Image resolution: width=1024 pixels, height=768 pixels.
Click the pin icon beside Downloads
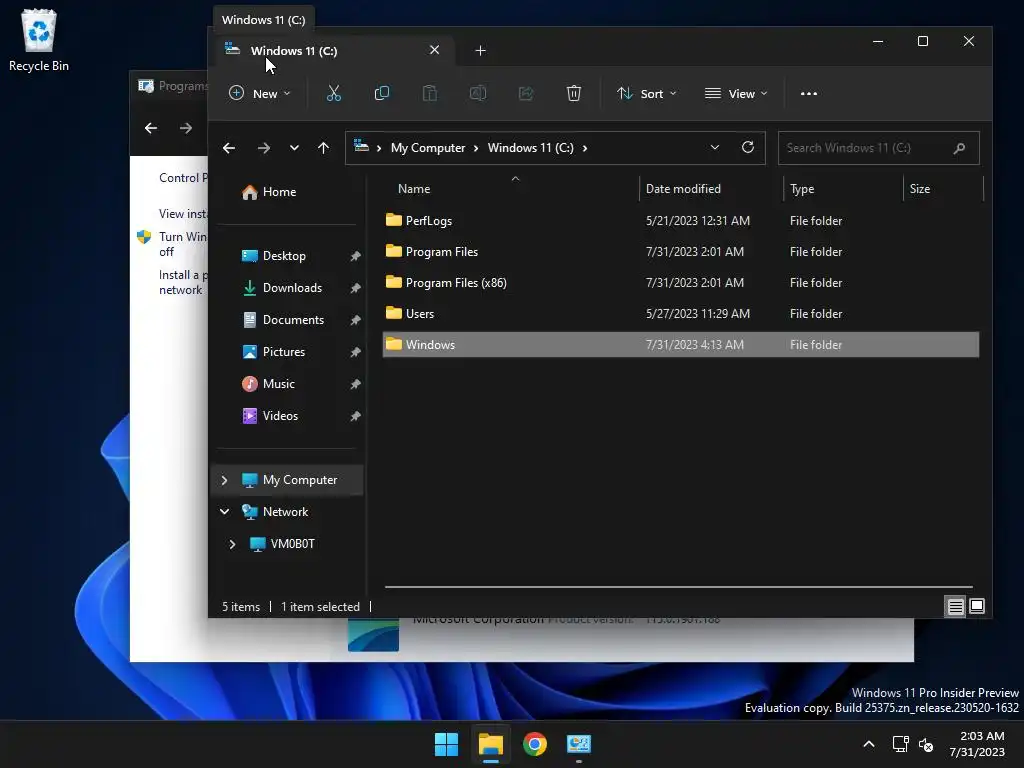point(355,288)
